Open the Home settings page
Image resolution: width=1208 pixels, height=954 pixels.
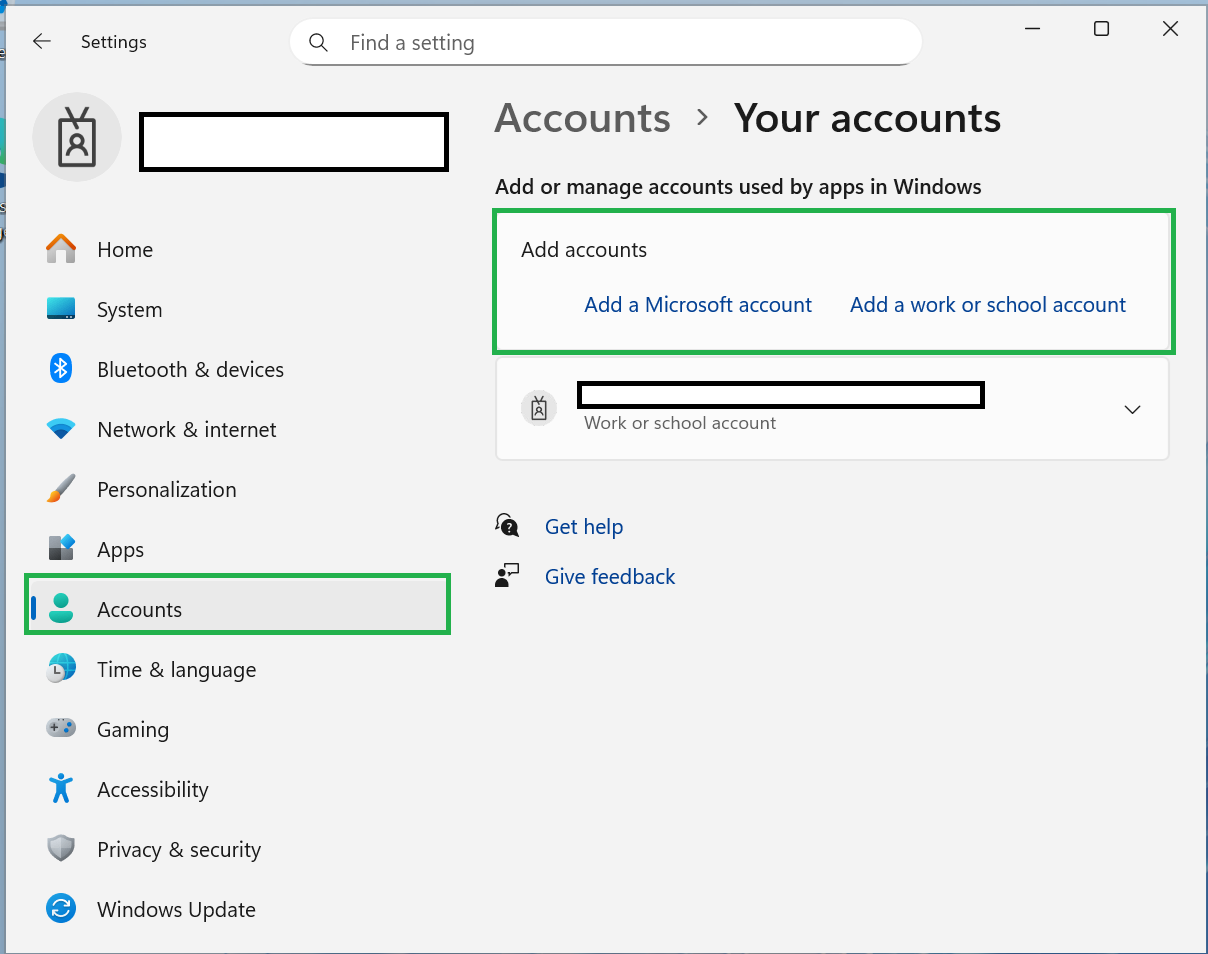pos(238,249)
